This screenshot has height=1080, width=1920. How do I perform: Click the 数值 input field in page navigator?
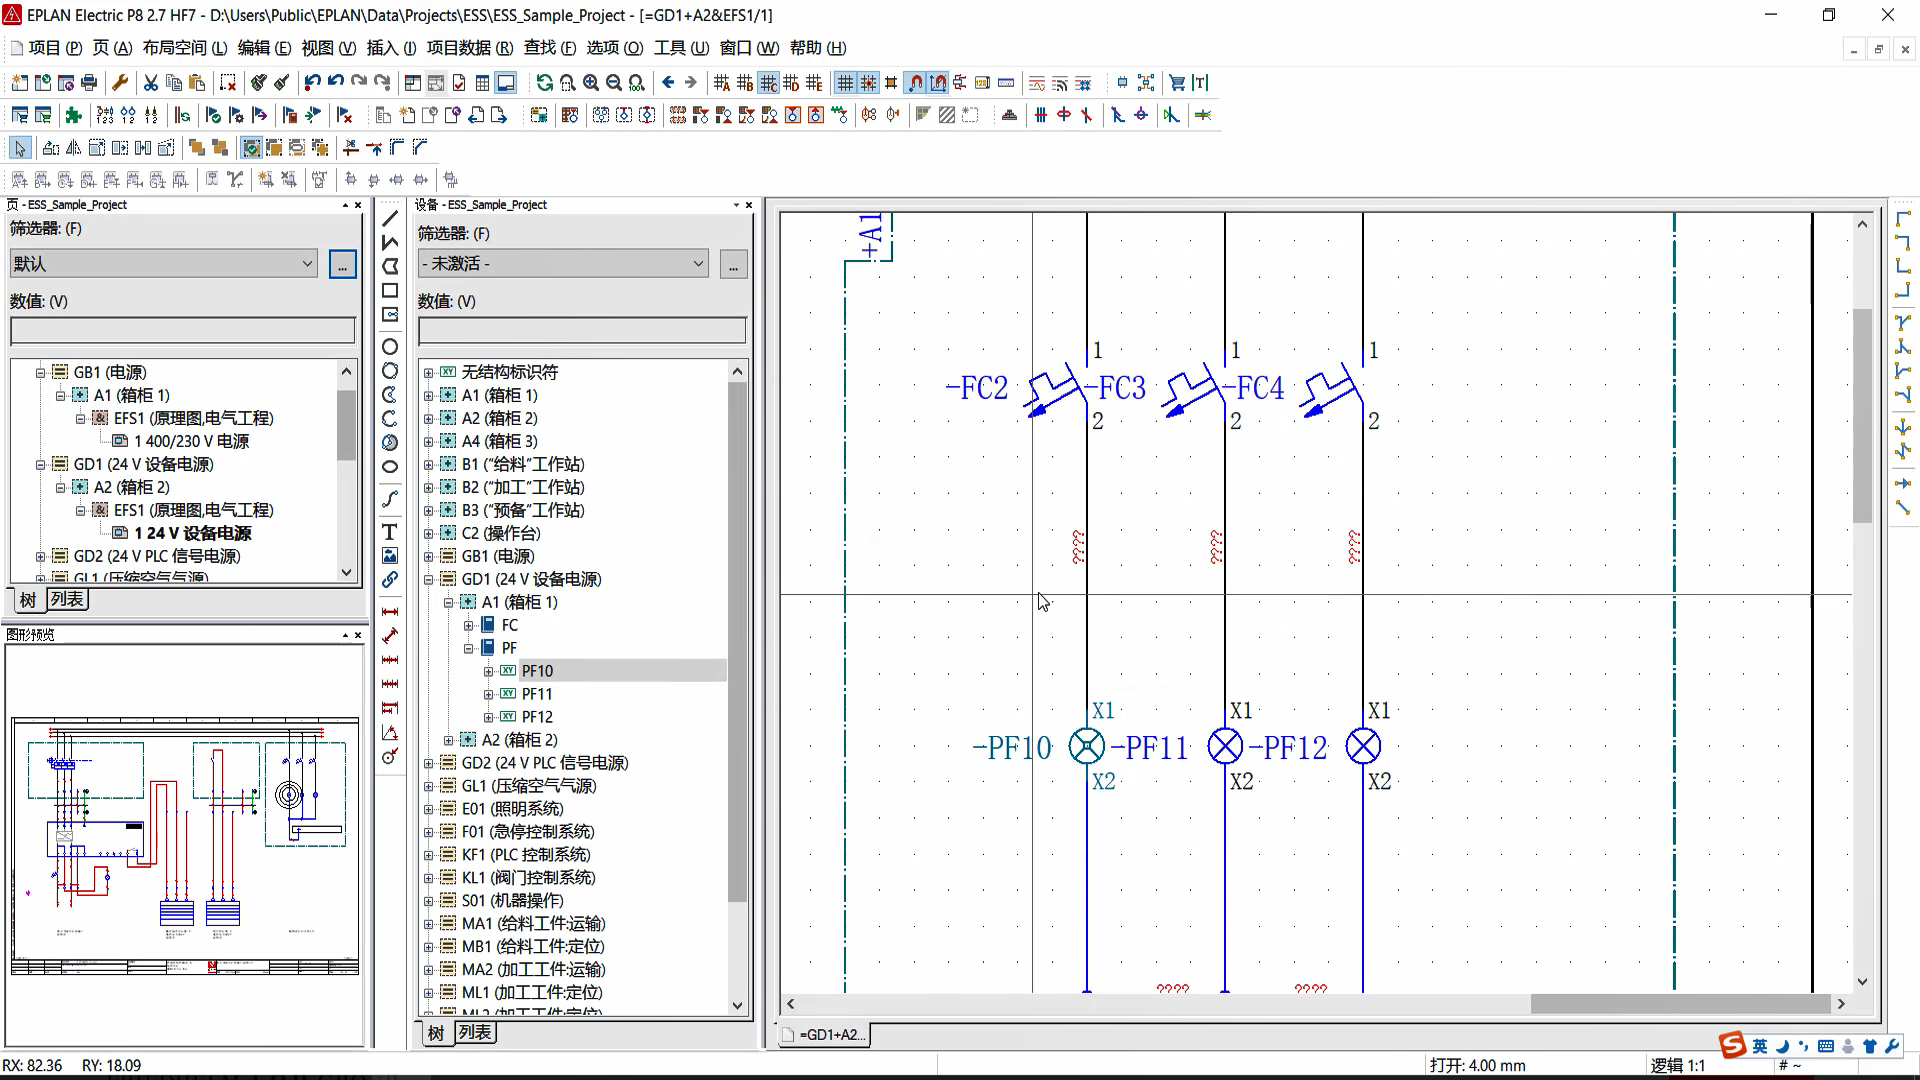[183, 331]
